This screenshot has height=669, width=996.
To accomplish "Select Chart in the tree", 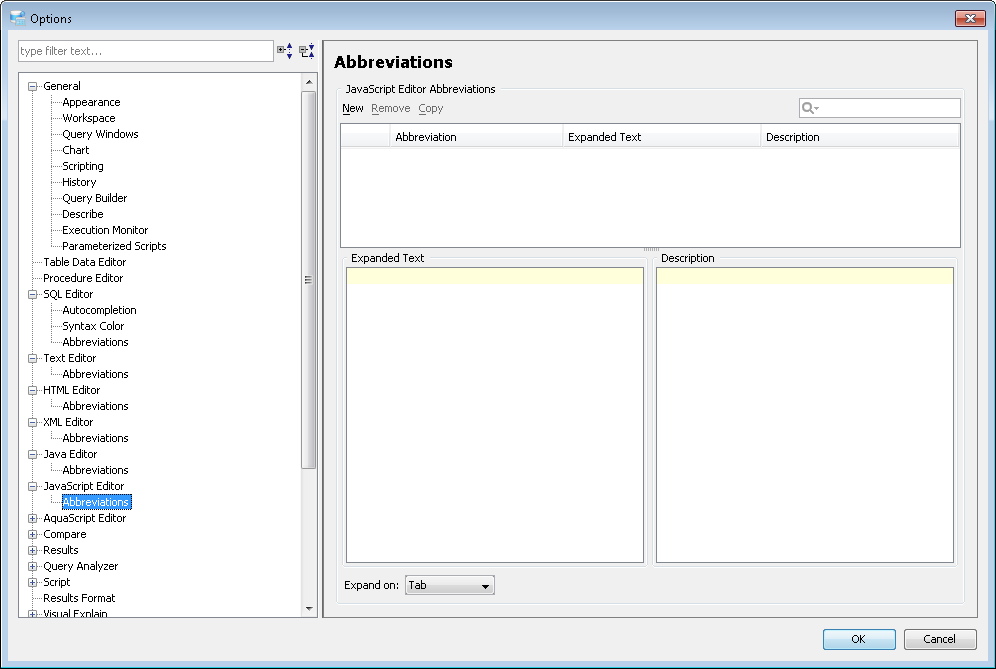I will coord(76,150).
